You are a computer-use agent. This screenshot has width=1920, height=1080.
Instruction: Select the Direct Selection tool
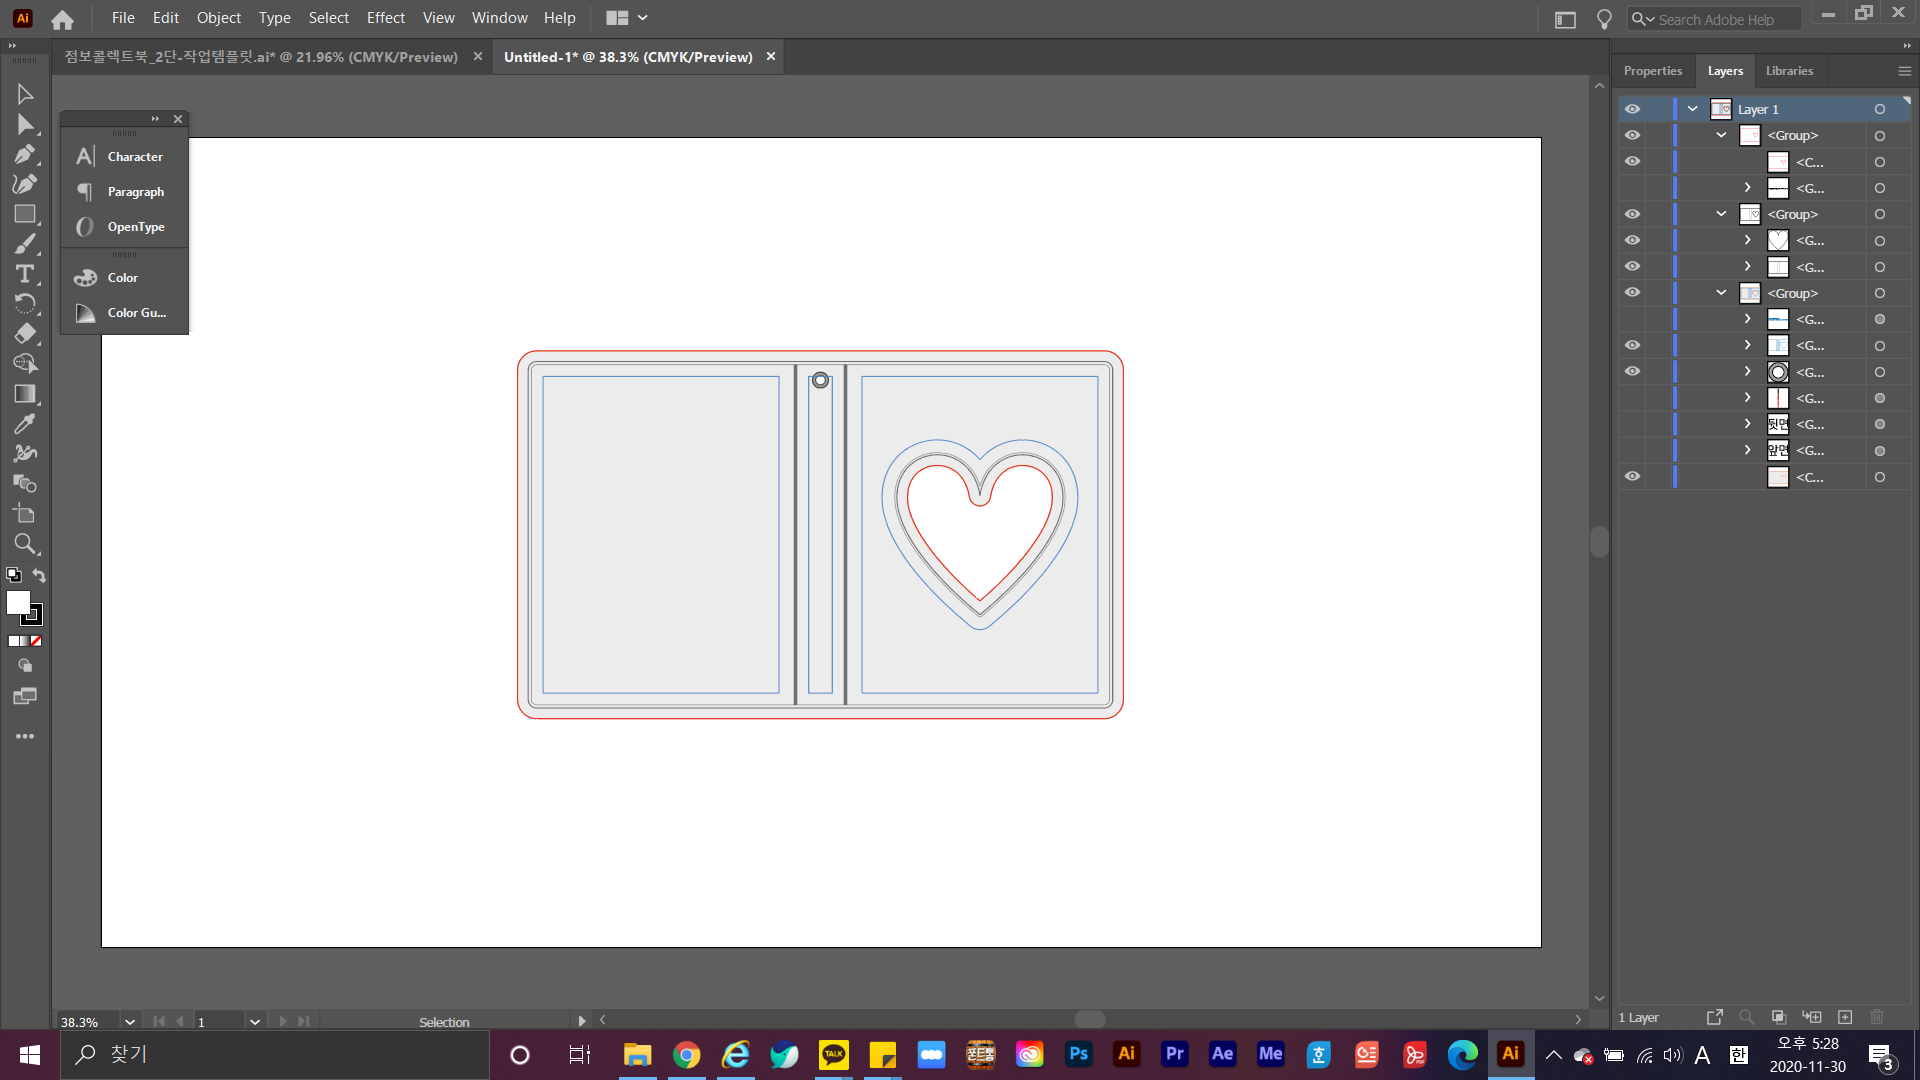[x=25, y=124]
